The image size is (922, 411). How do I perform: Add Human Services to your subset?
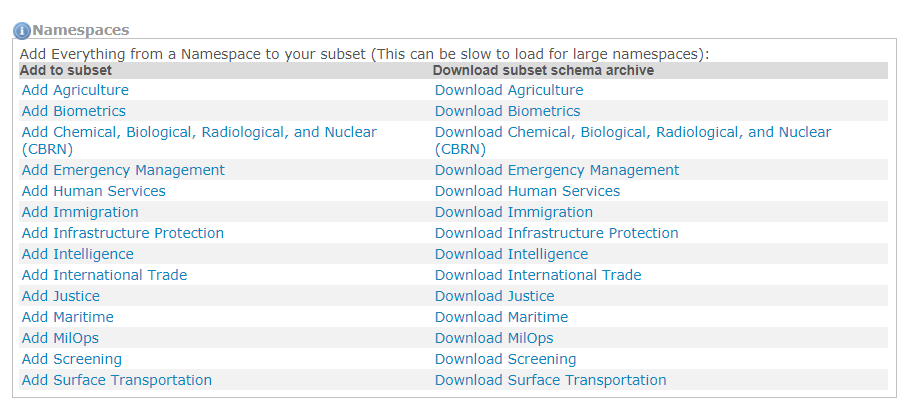click(x=94, y=191)
